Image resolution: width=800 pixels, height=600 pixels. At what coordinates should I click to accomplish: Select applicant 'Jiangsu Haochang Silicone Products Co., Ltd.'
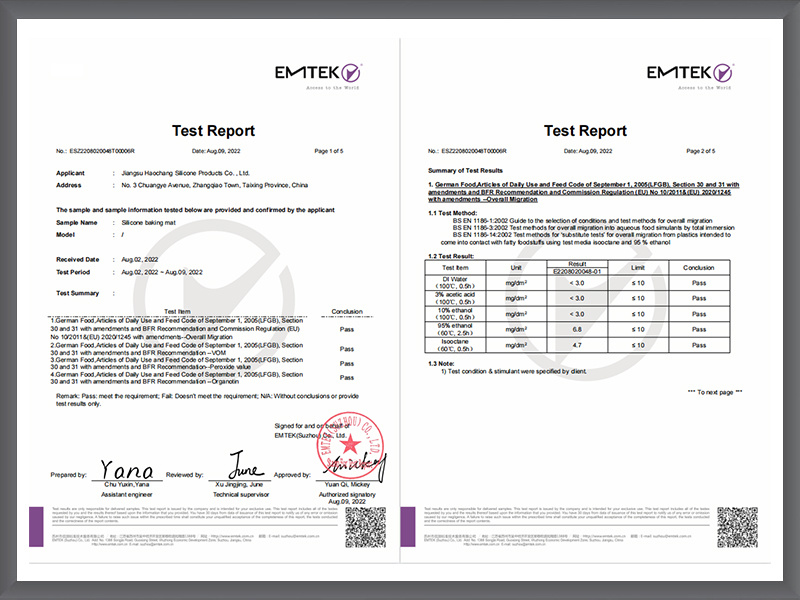coord(185,173)
